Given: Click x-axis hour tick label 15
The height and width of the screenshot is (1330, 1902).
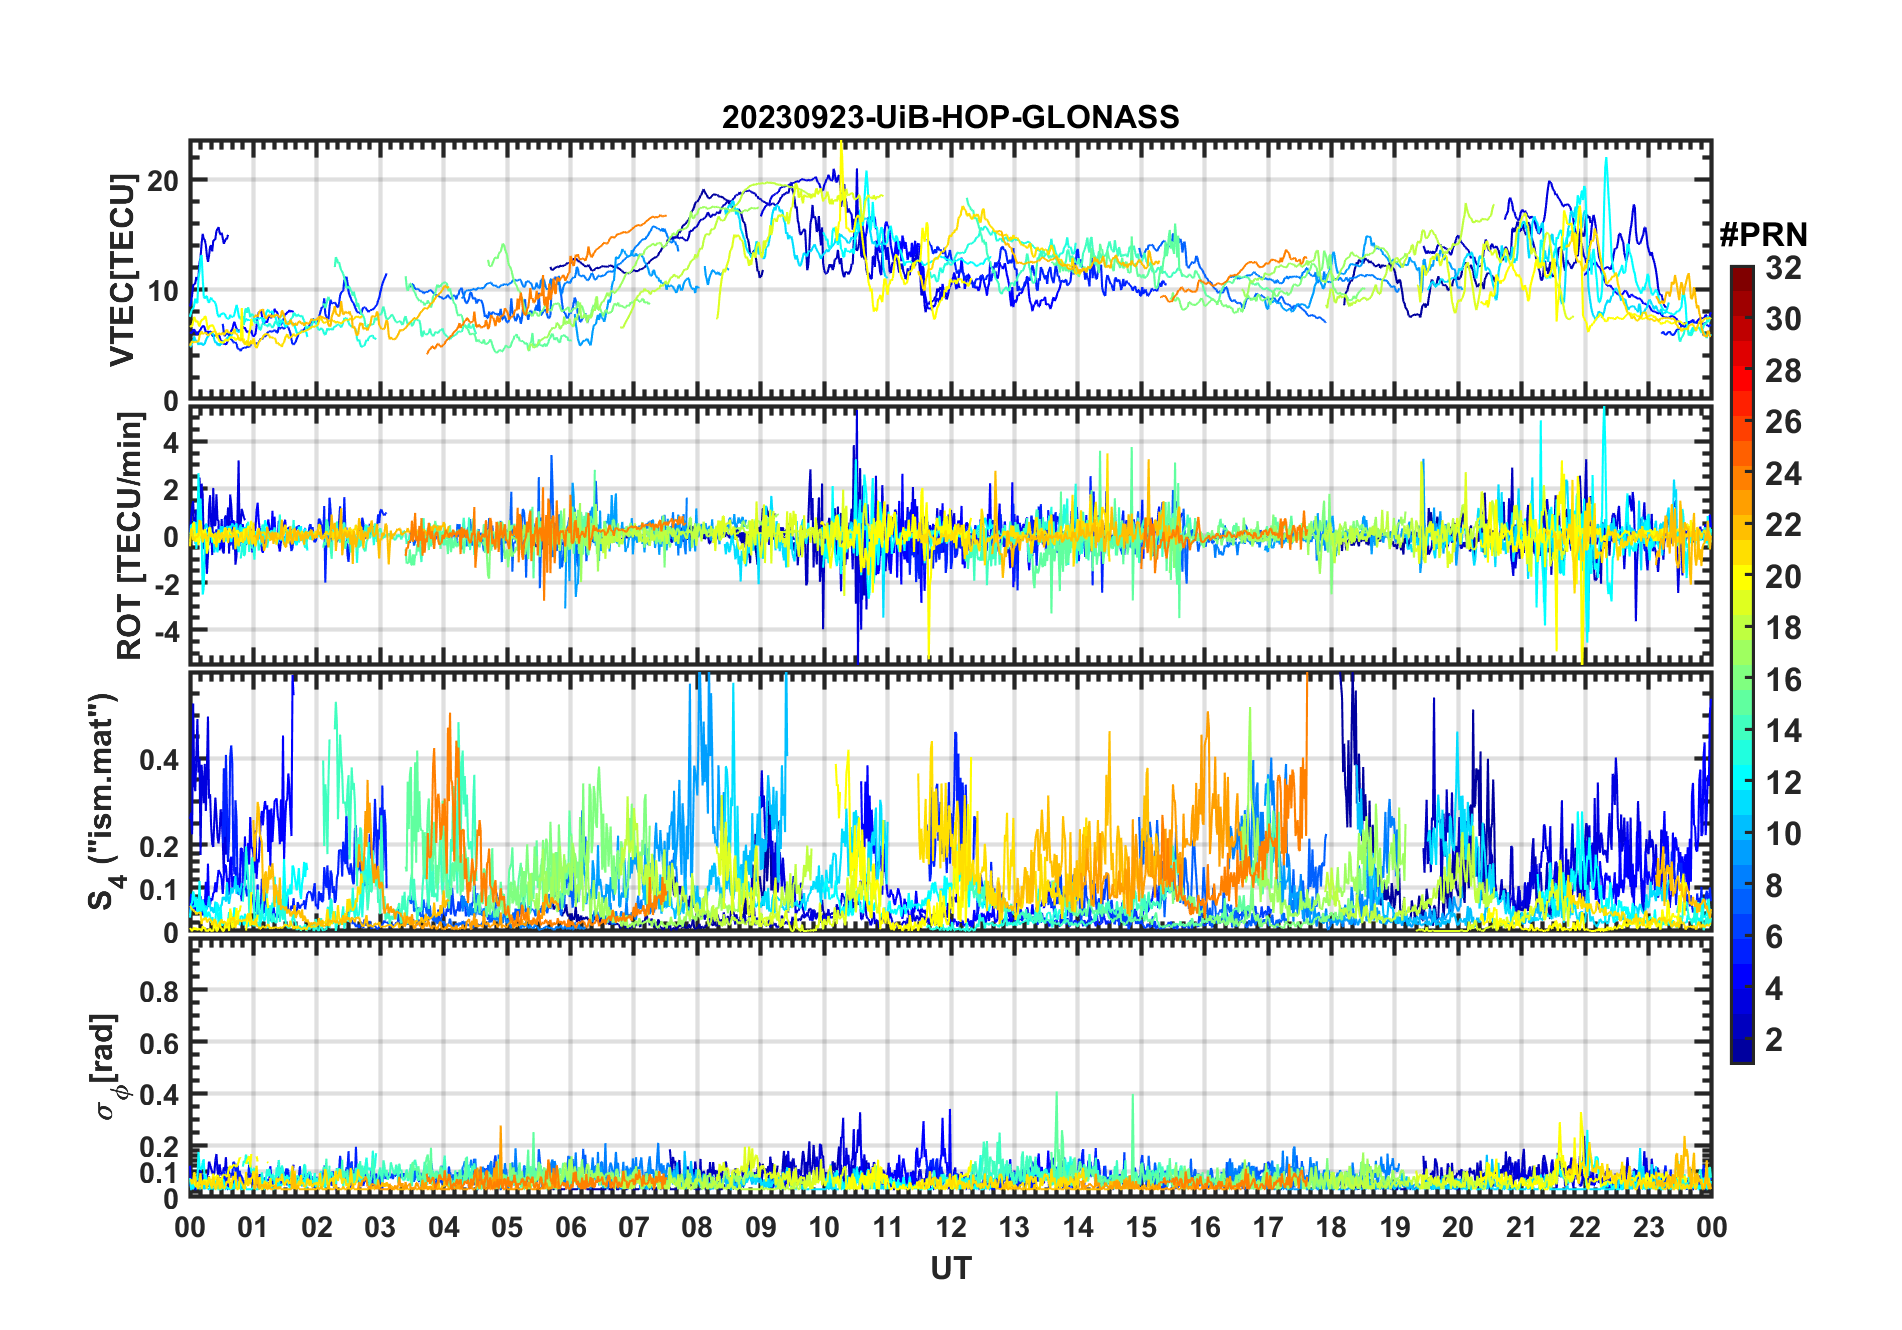Looking at the screenshot, I should coord(1141,1227).
